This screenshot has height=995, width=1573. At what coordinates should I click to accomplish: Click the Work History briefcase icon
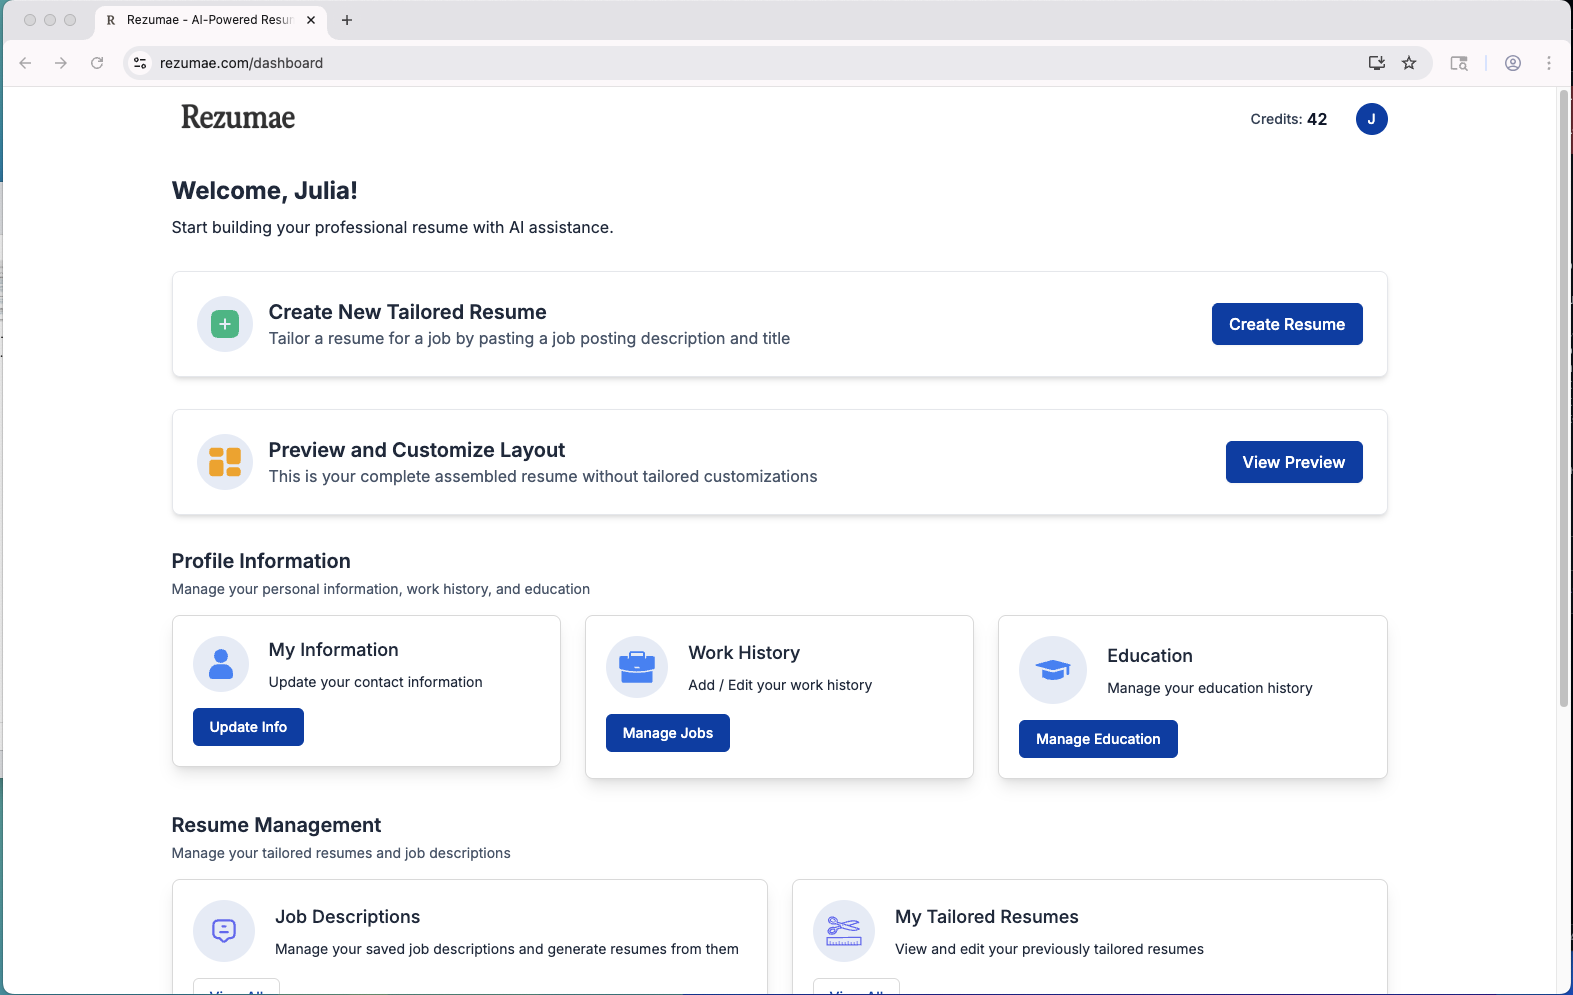click(x=637, y=667)
